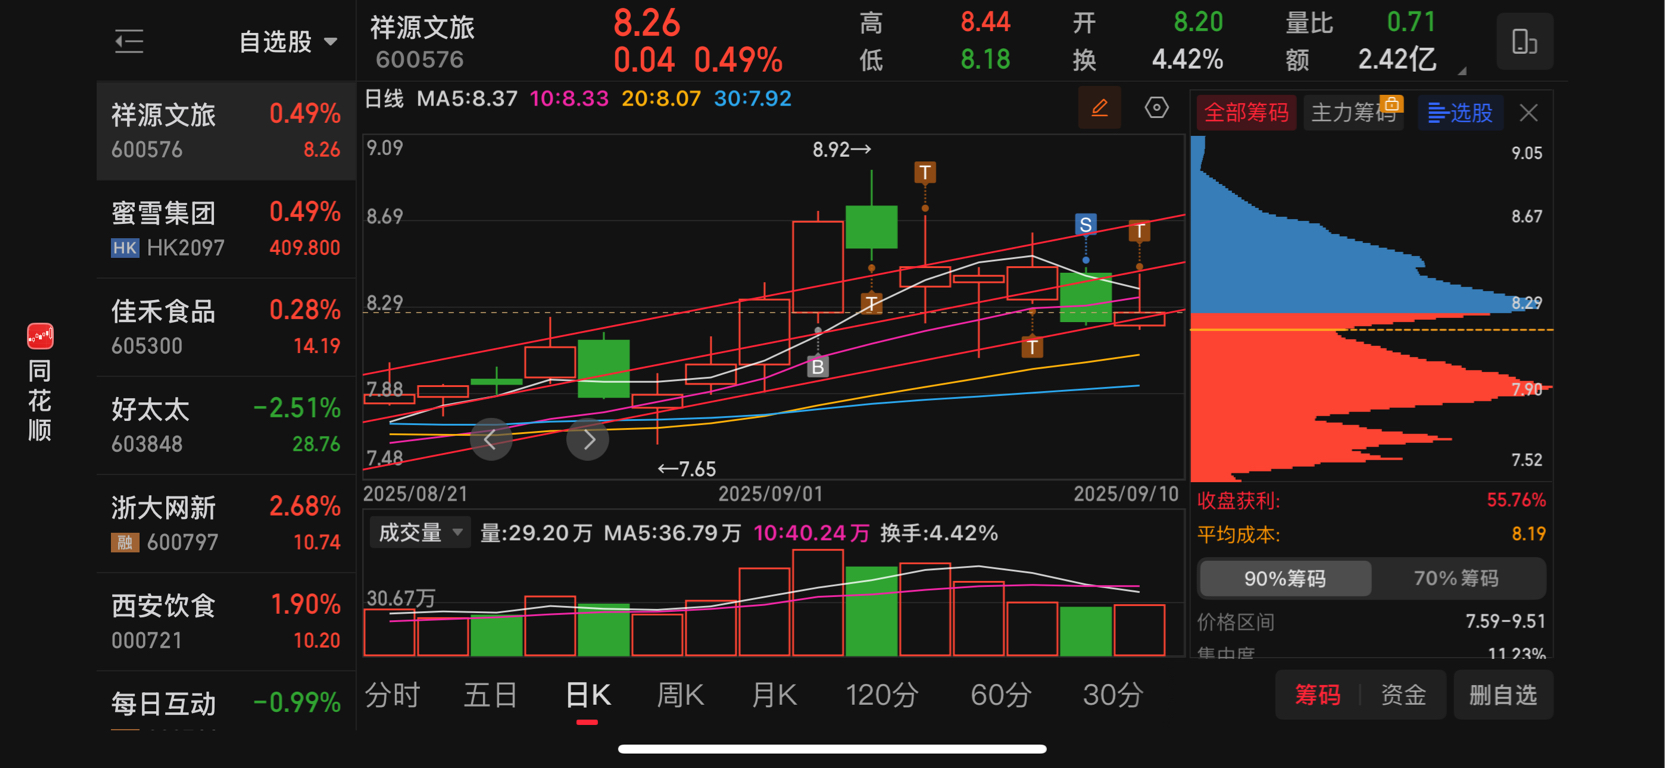
Task: Tap 删自选 to remove from watchlist
Action: point(1503,695)
